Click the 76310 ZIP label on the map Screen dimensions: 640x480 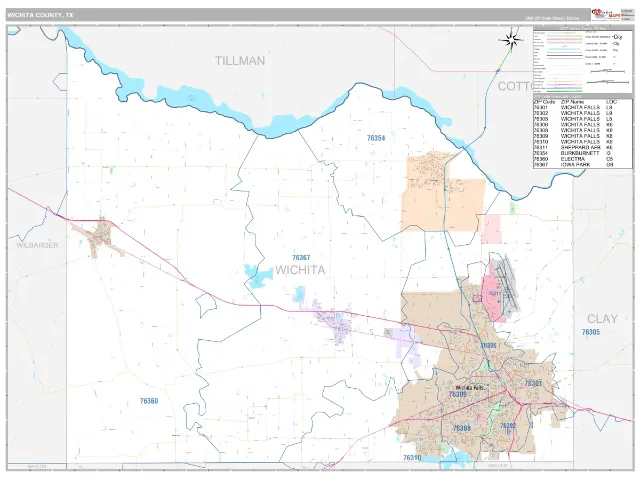[x=412, y=458]
